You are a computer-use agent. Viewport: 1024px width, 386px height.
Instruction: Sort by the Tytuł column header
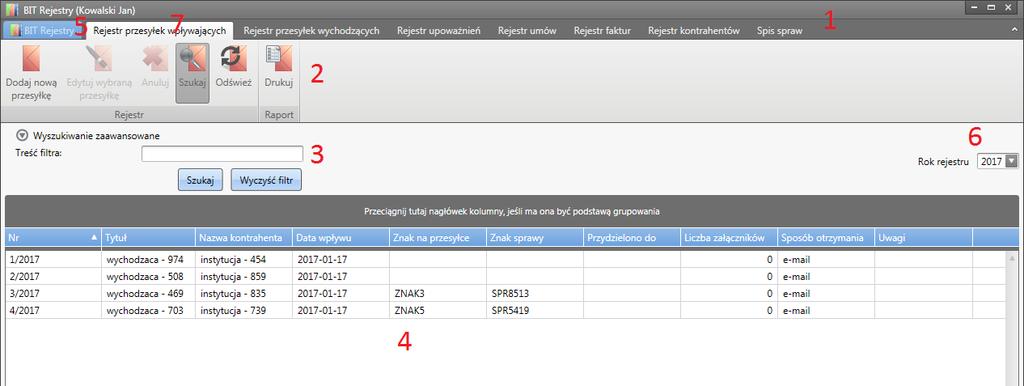[149, 238]
